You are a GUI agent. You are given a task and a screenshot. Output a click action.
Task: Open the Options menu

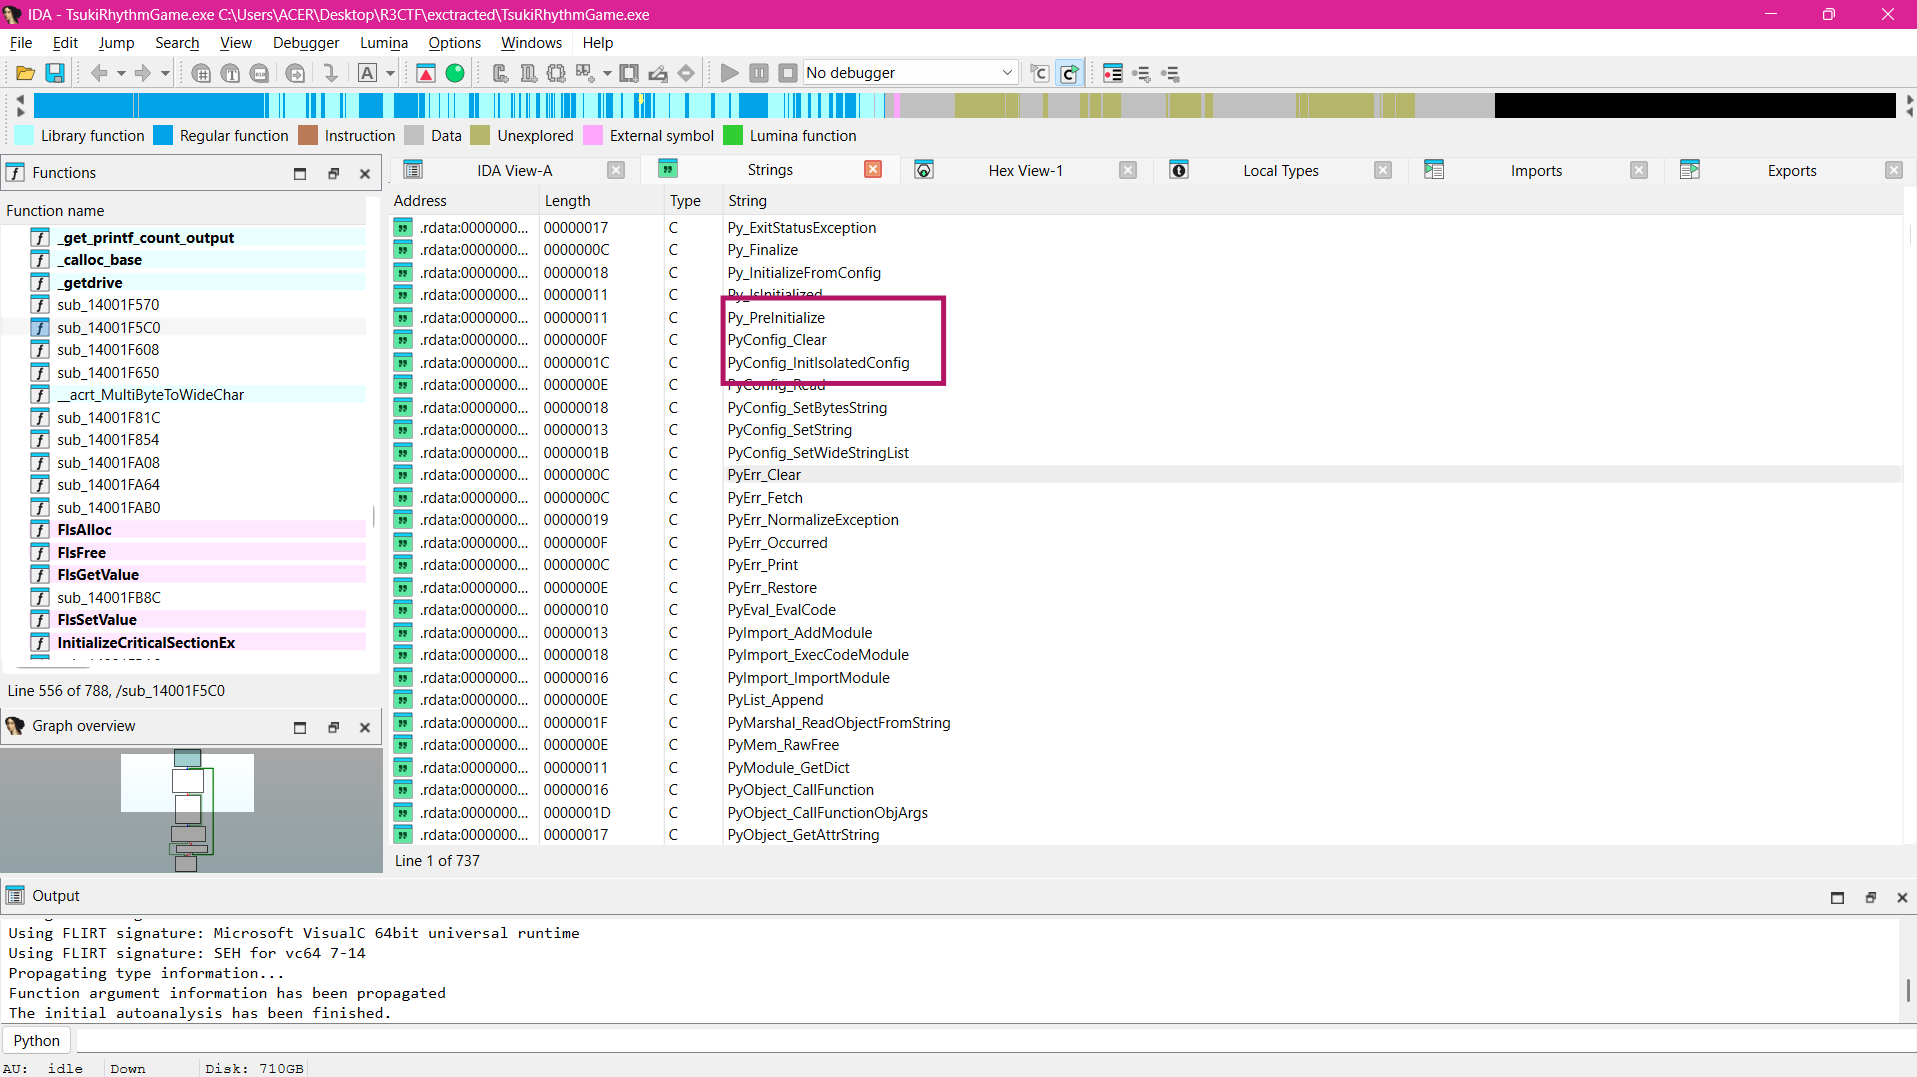tap(454, 43)
